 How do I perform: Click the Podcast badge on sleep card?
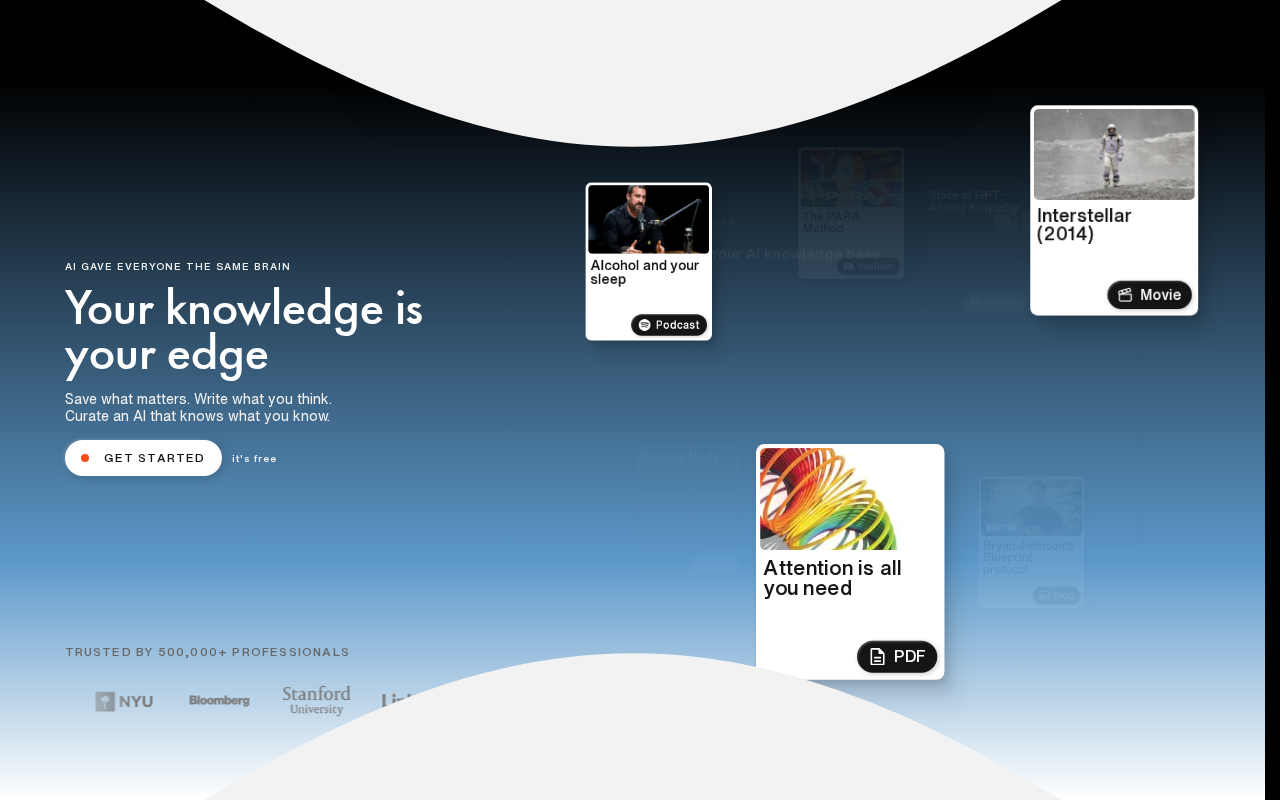(669, 325)
